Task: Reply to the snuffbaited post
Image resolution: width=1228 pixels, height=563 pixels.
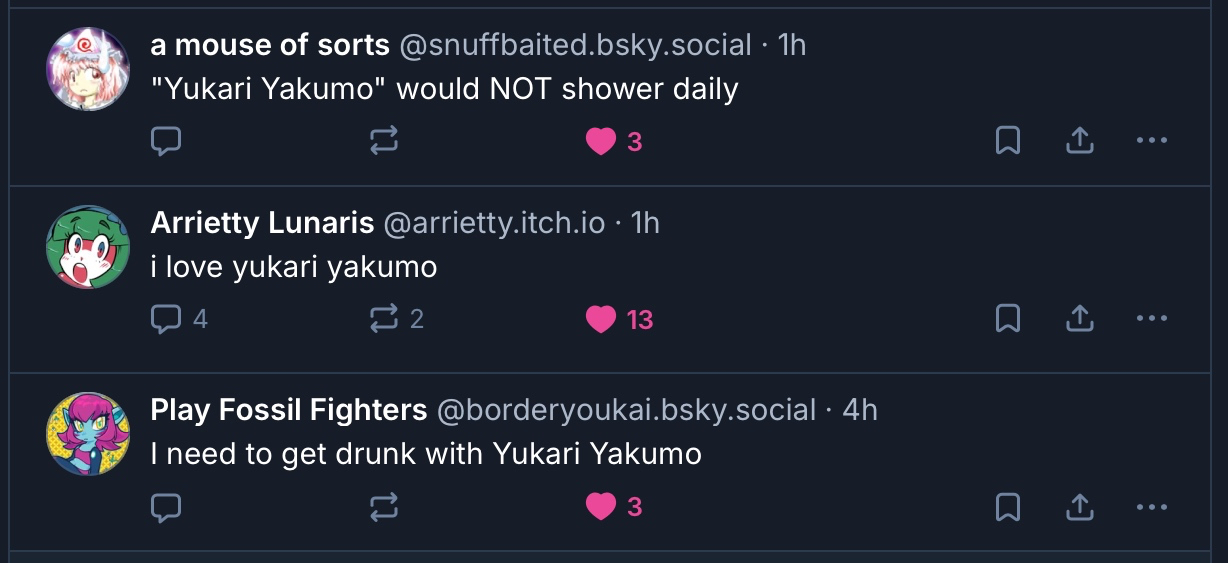Action: click(166, 142)
